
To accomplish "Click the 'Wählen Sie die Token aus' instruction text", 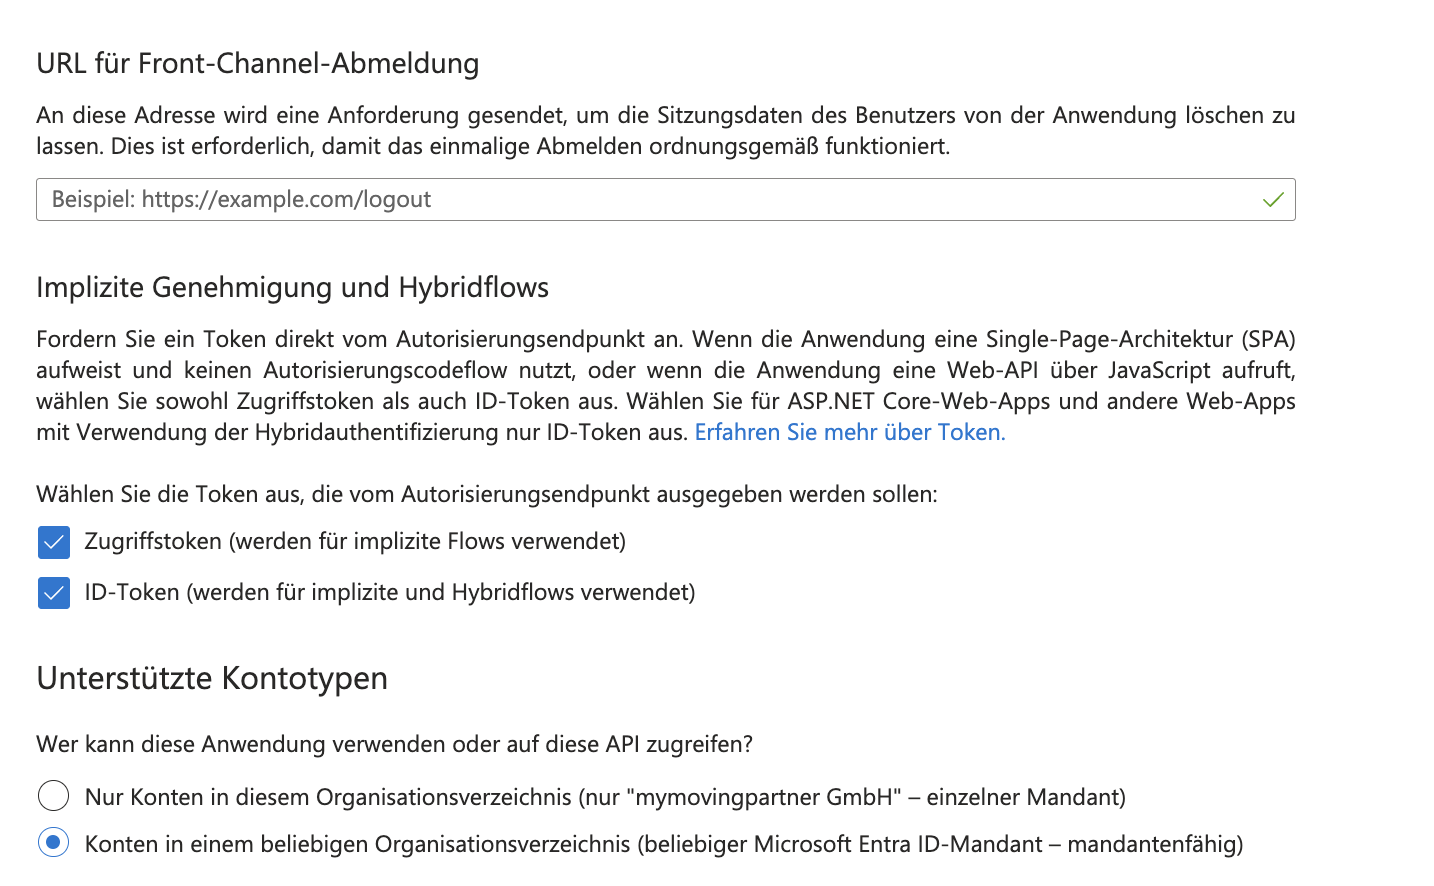I will (487, 494).
